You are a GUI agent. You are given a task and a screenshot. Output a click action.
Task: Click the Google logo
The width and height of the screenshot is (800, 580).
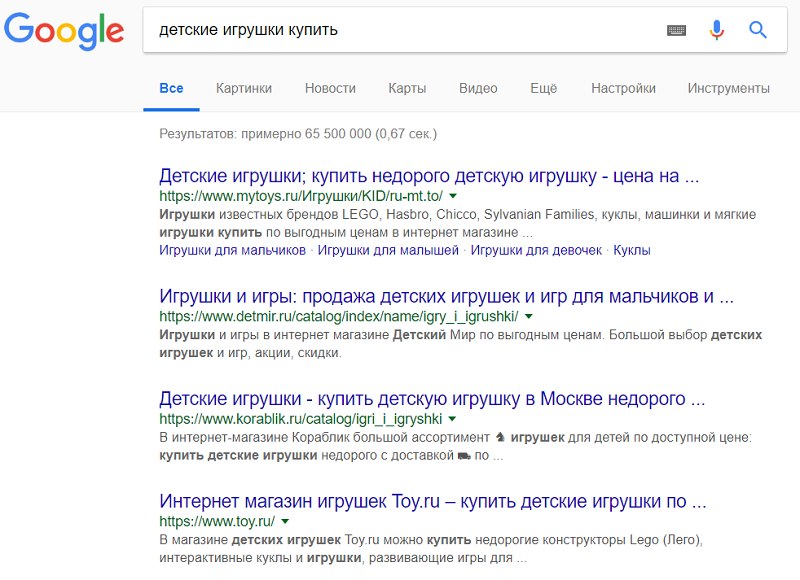[x=64, y=31]
